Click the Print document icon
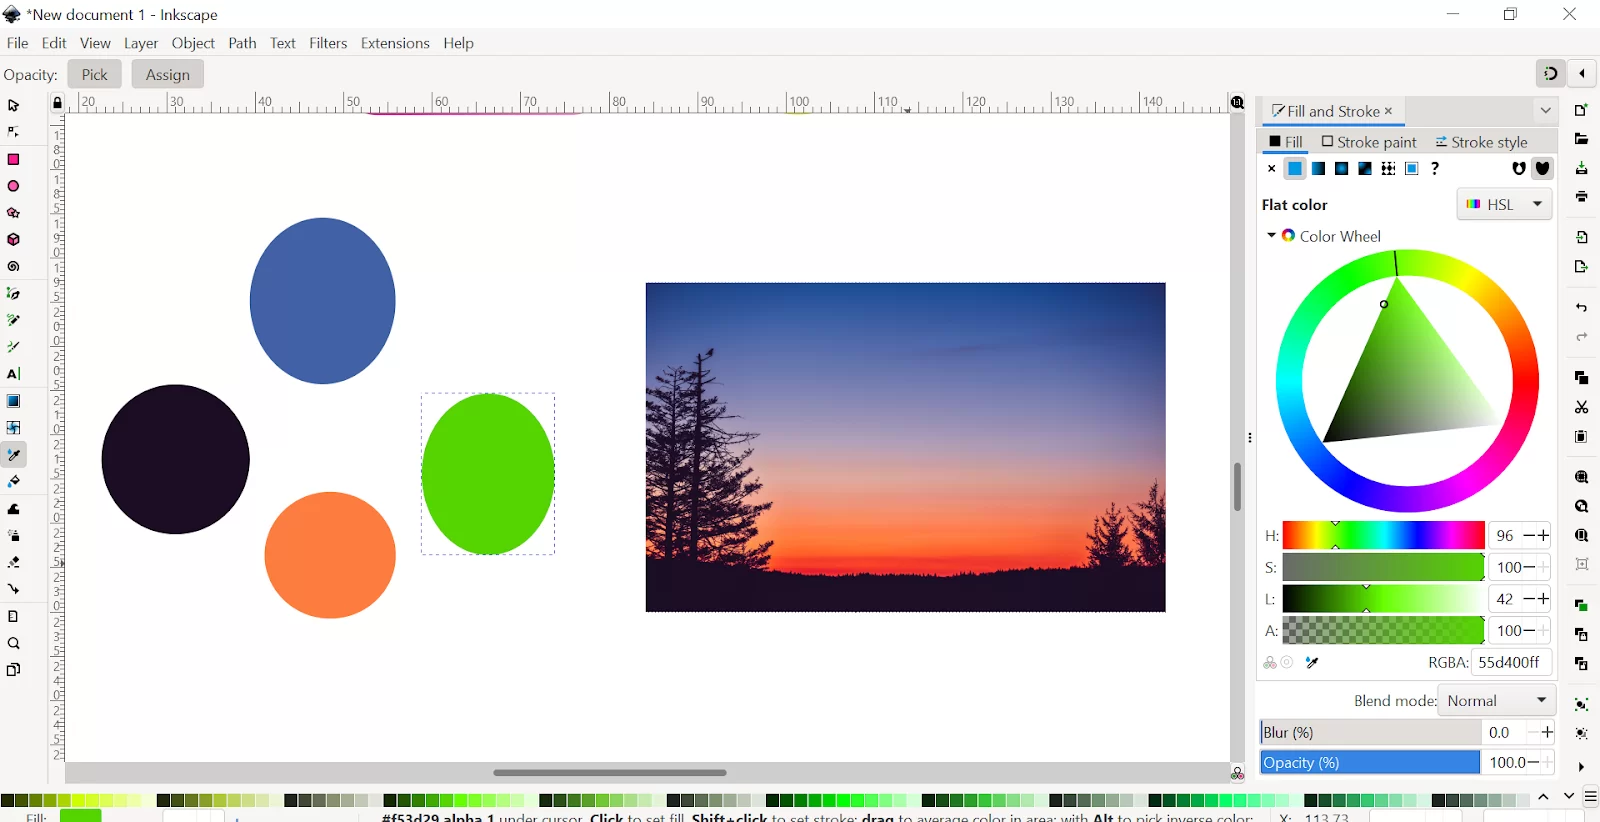 (1581, 197)
